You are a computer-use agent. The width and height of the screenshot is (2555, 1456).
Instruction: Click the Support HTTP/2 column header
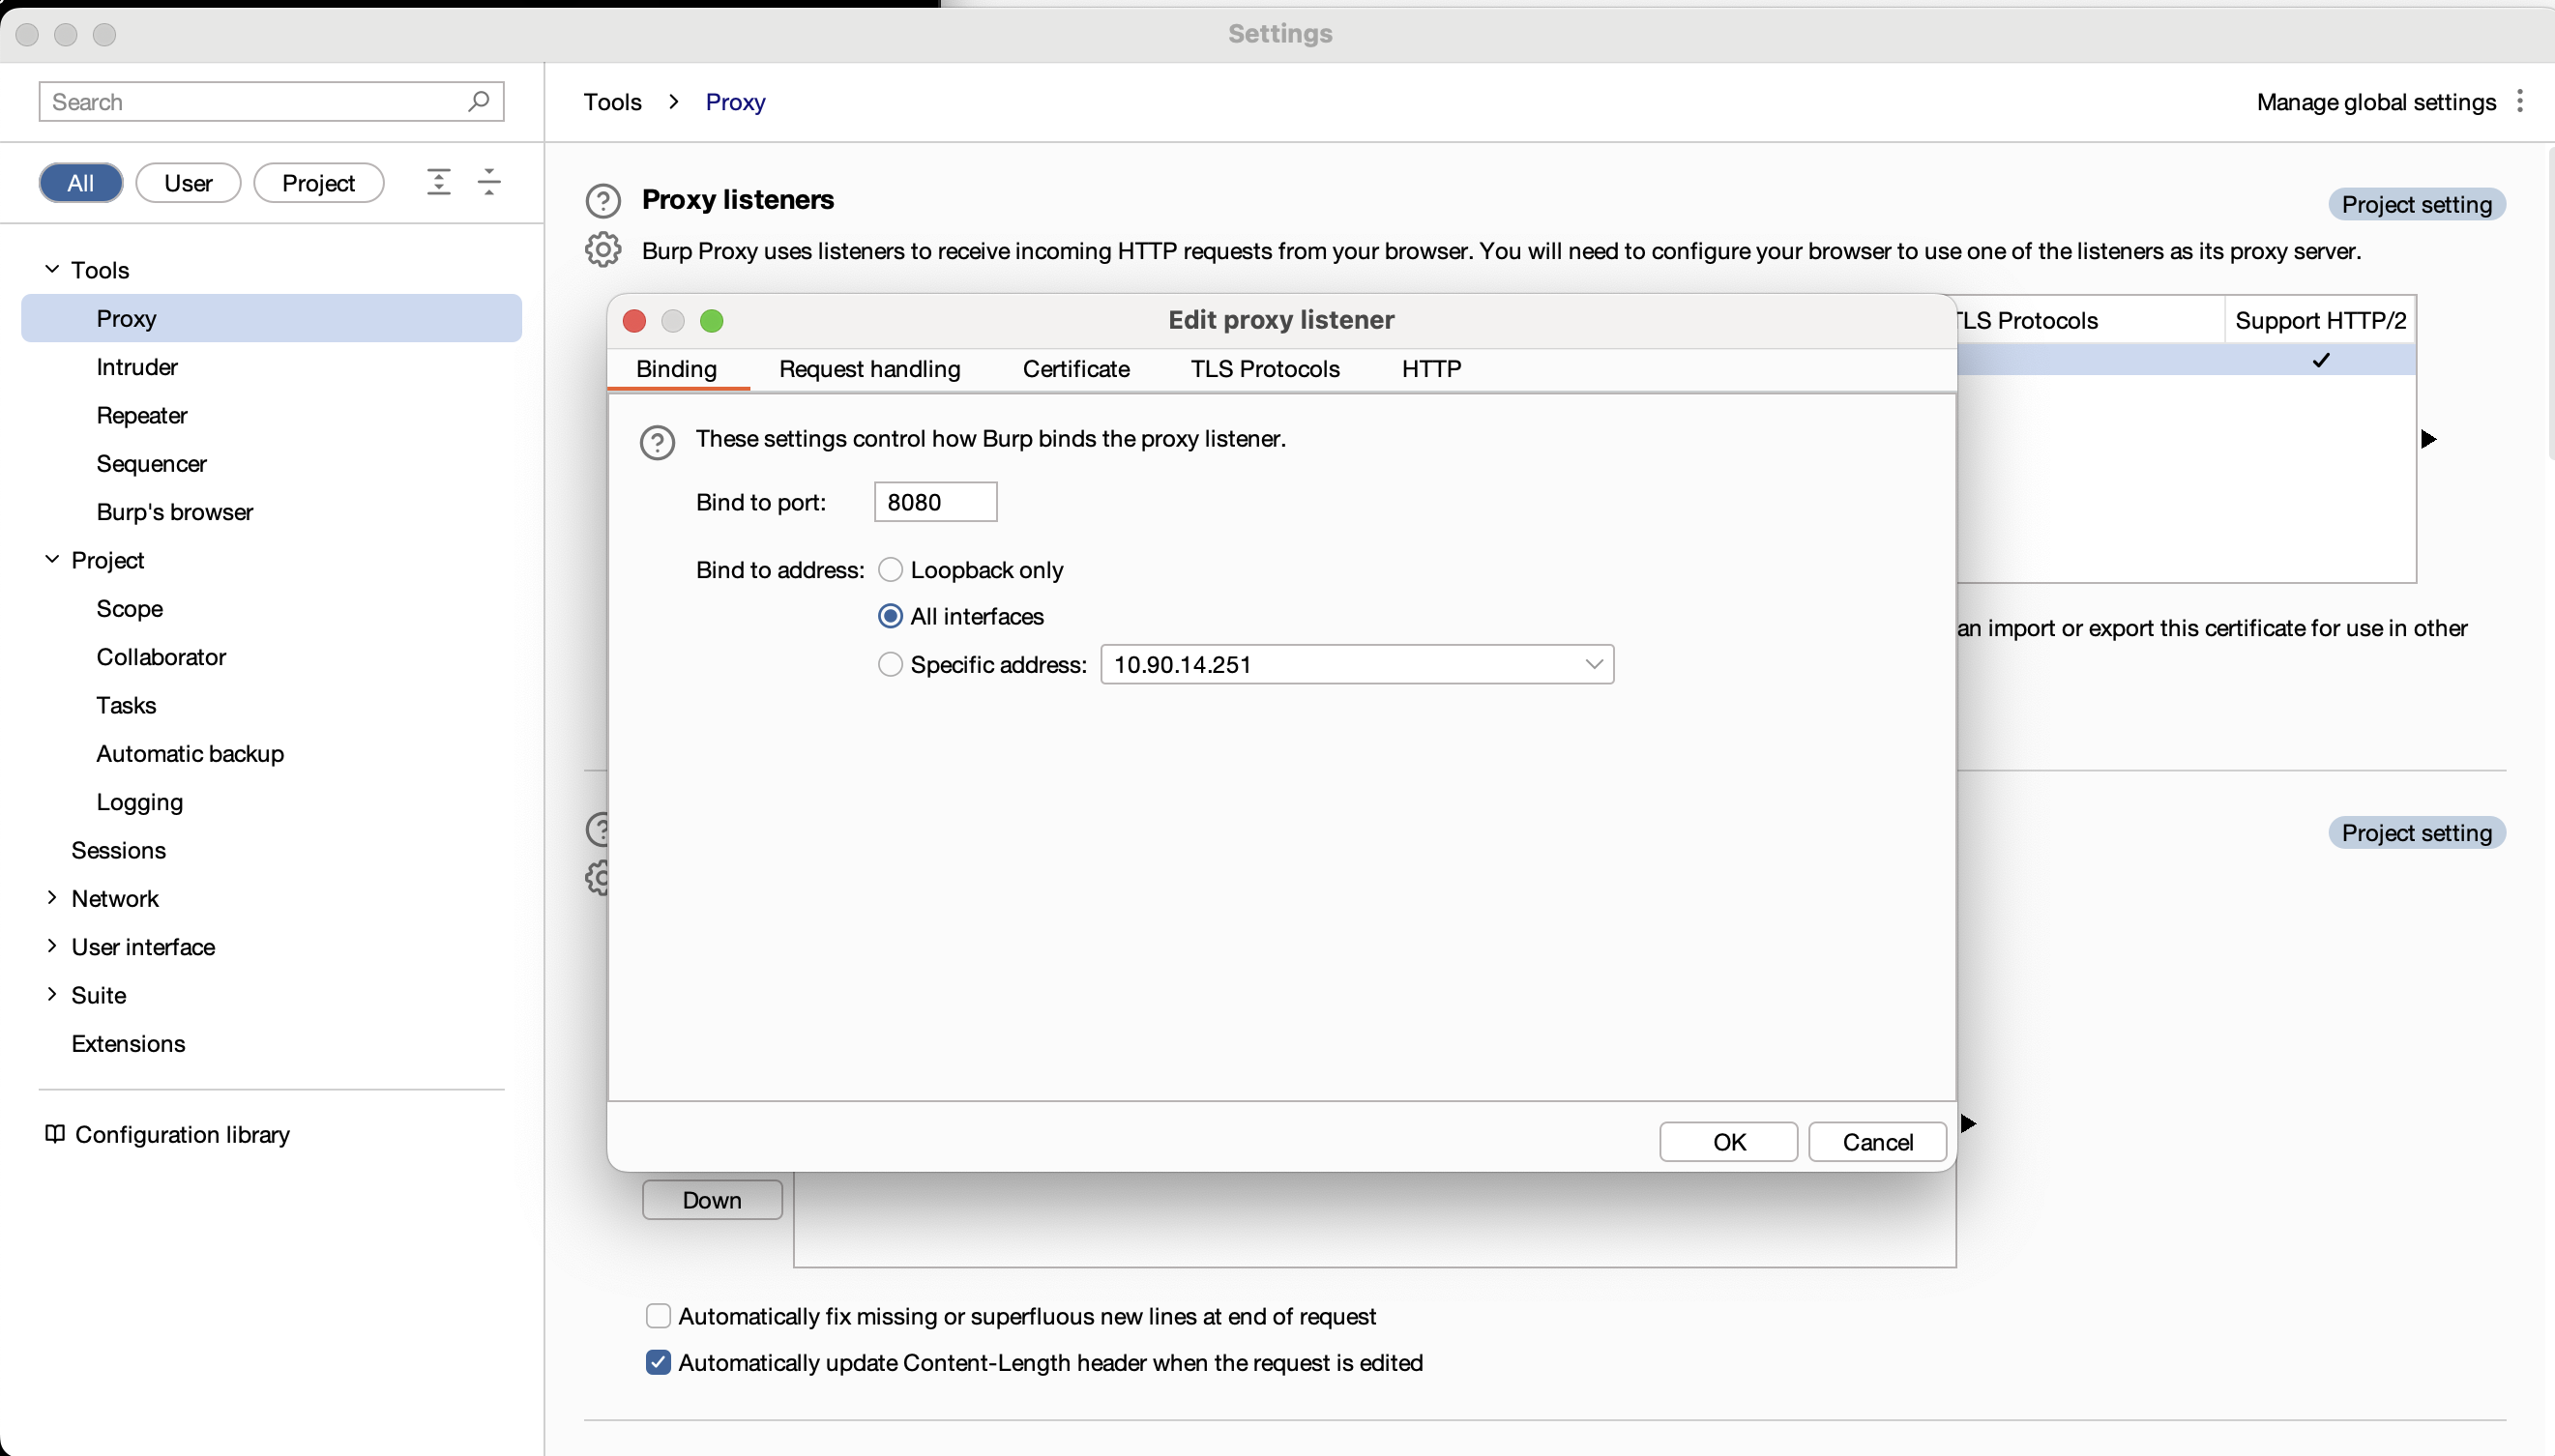pos(2320,320)
